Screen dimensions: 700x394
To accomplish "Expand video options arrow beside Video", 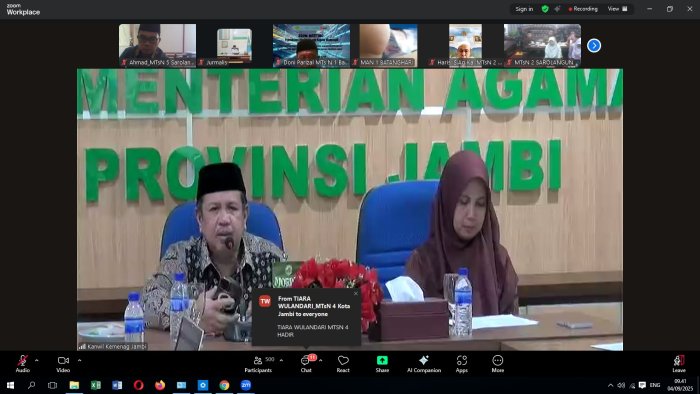I will [79, 360].
